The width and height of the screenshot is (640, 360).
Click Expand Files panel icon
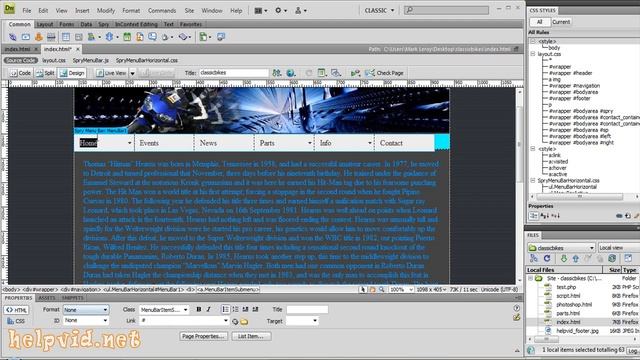click(628, 258)
